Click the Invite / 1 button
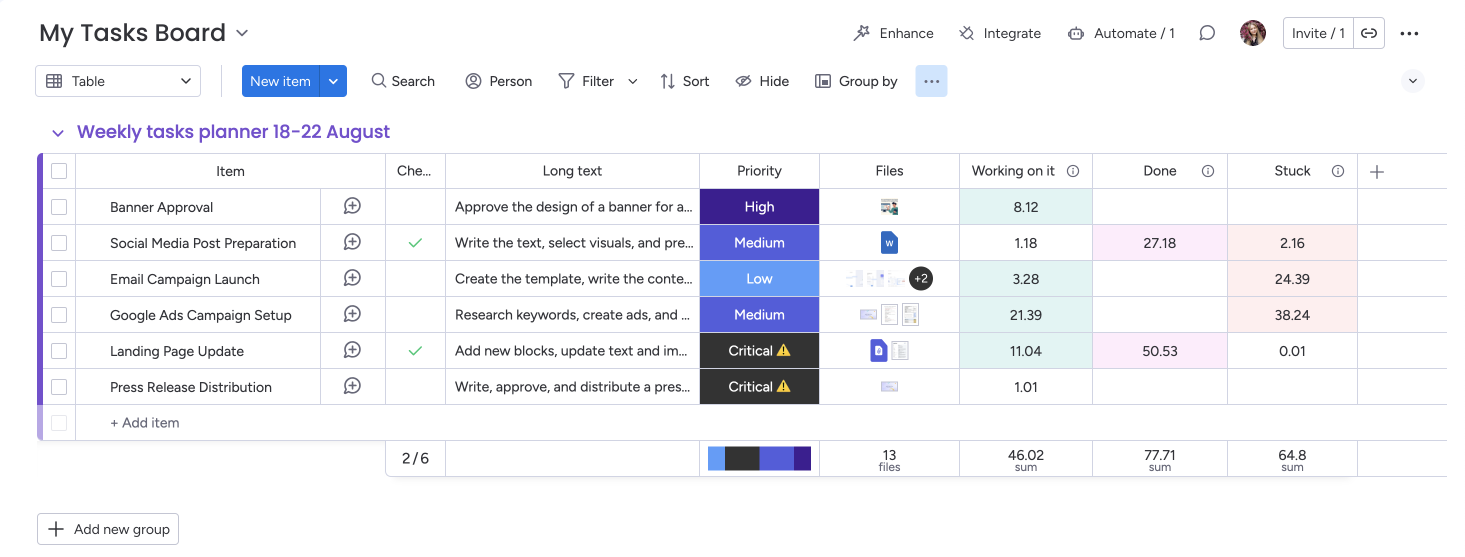This screenshot has height=557, width=1465. [x=1317, y=33]
